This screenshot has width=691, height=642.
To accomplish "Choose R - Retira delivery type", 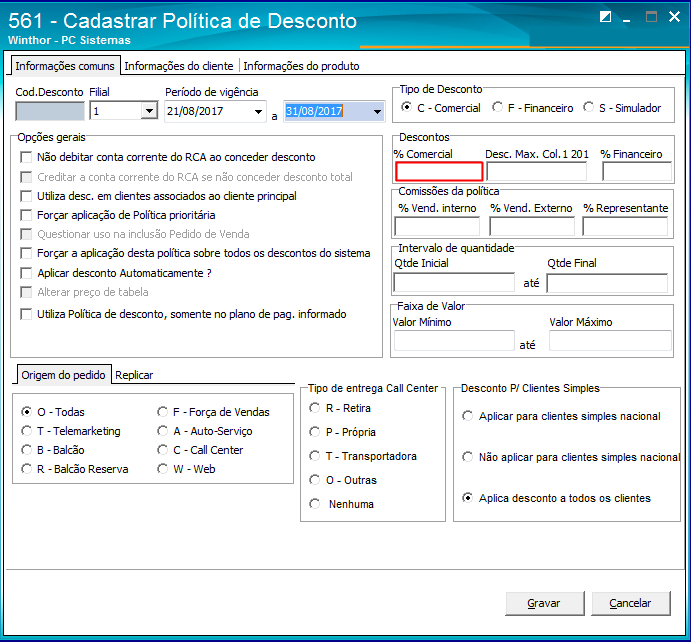I will coord(315,408).
